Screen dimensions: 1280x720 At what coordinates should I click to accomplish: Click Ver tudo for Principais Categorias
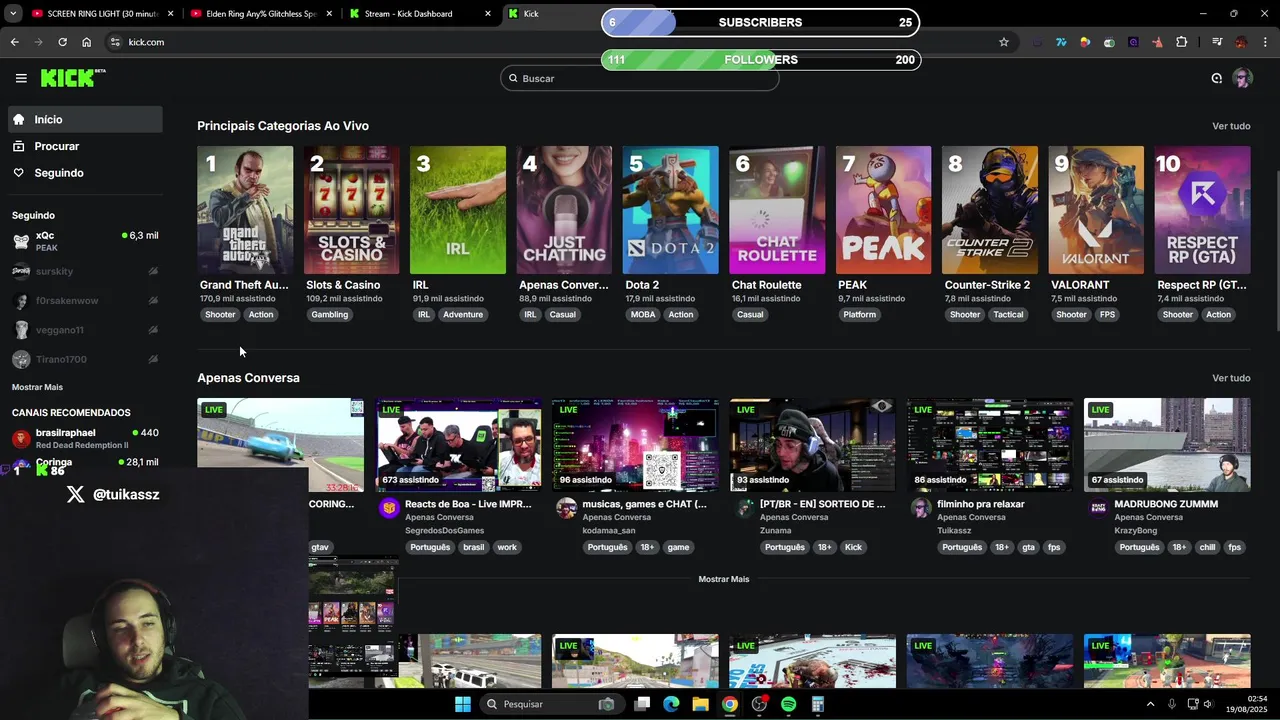coord(1231,126)
